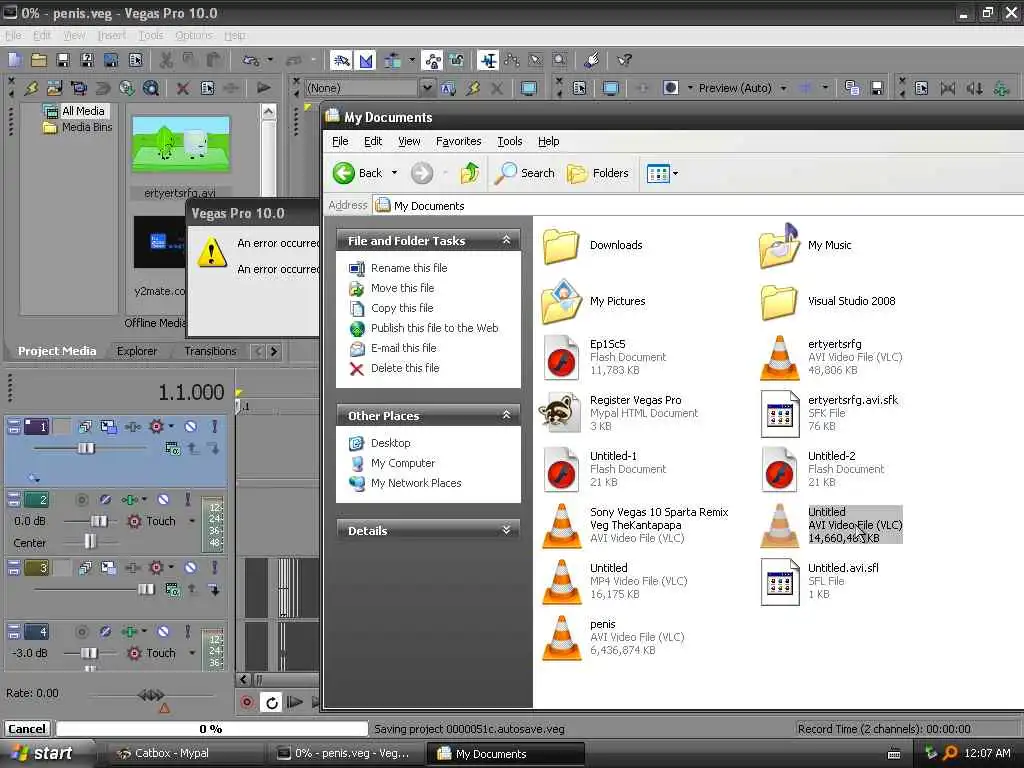Click the Rate scrub slider
The height and width of the screenshot is (768, 1024).
(x=151, y=695)
